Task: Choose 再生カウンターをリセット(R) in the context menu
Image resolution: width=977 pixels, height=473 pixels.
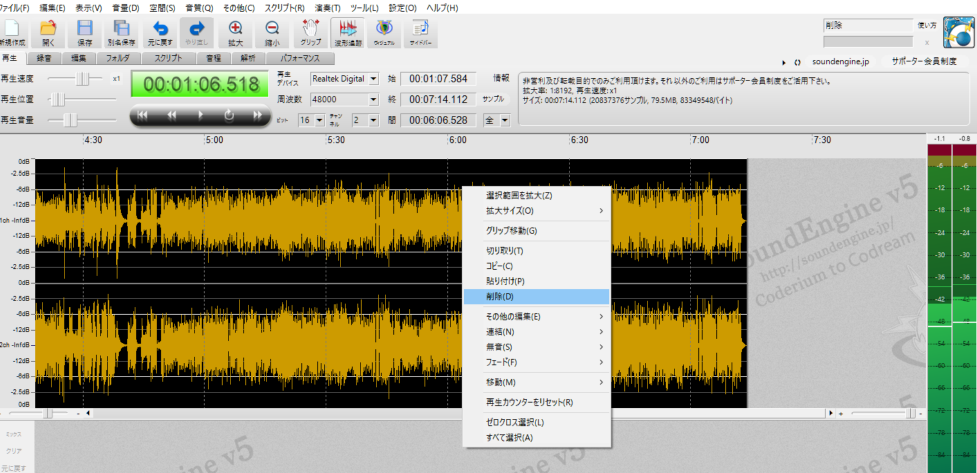Action: pyautogui.click(x=536, y=403)
